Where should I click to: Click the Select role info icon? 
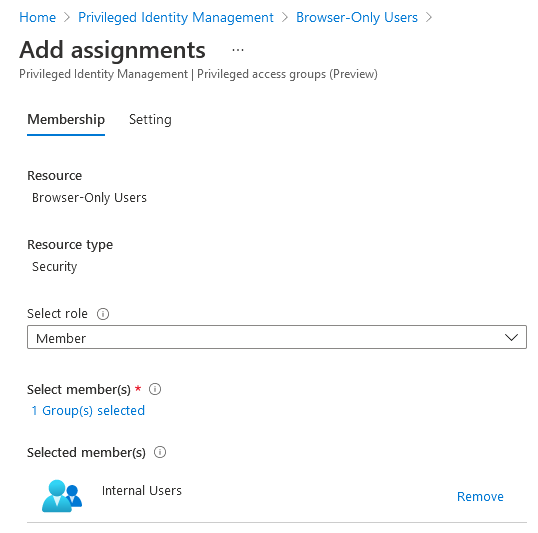click(x=103, y=314)
